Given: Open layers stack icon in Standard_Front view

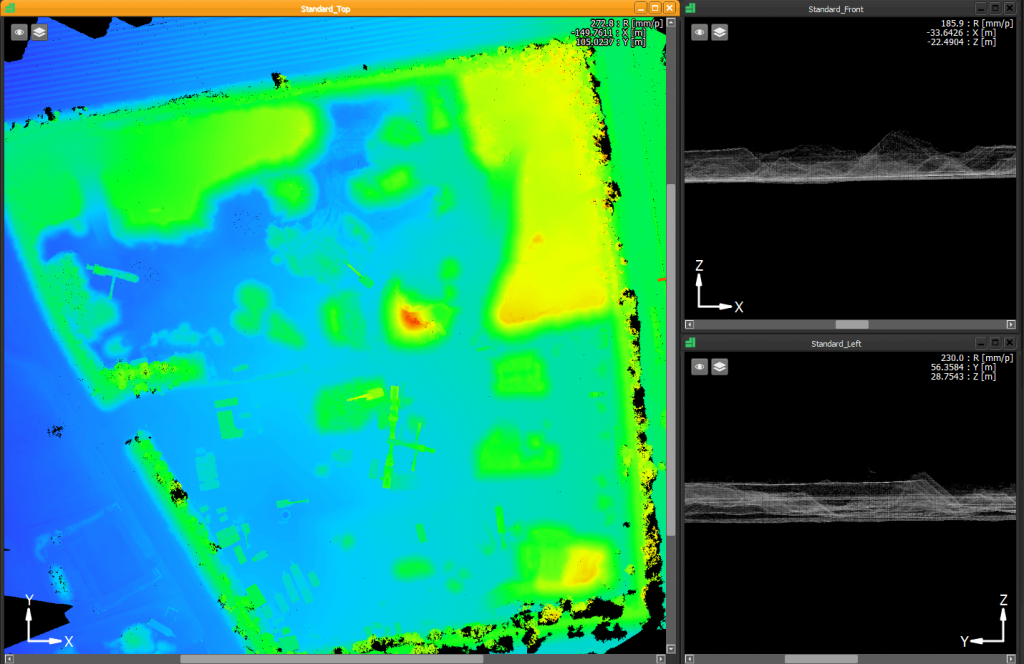Looking at the screenshot, I should tap(720, 32).
